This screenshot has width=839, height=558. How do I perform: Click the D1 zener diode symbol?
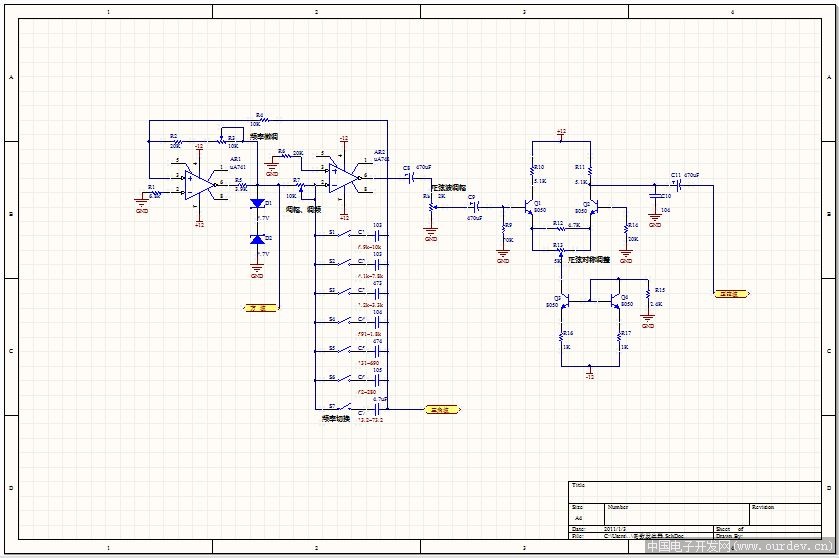click(x=257, y=204)
